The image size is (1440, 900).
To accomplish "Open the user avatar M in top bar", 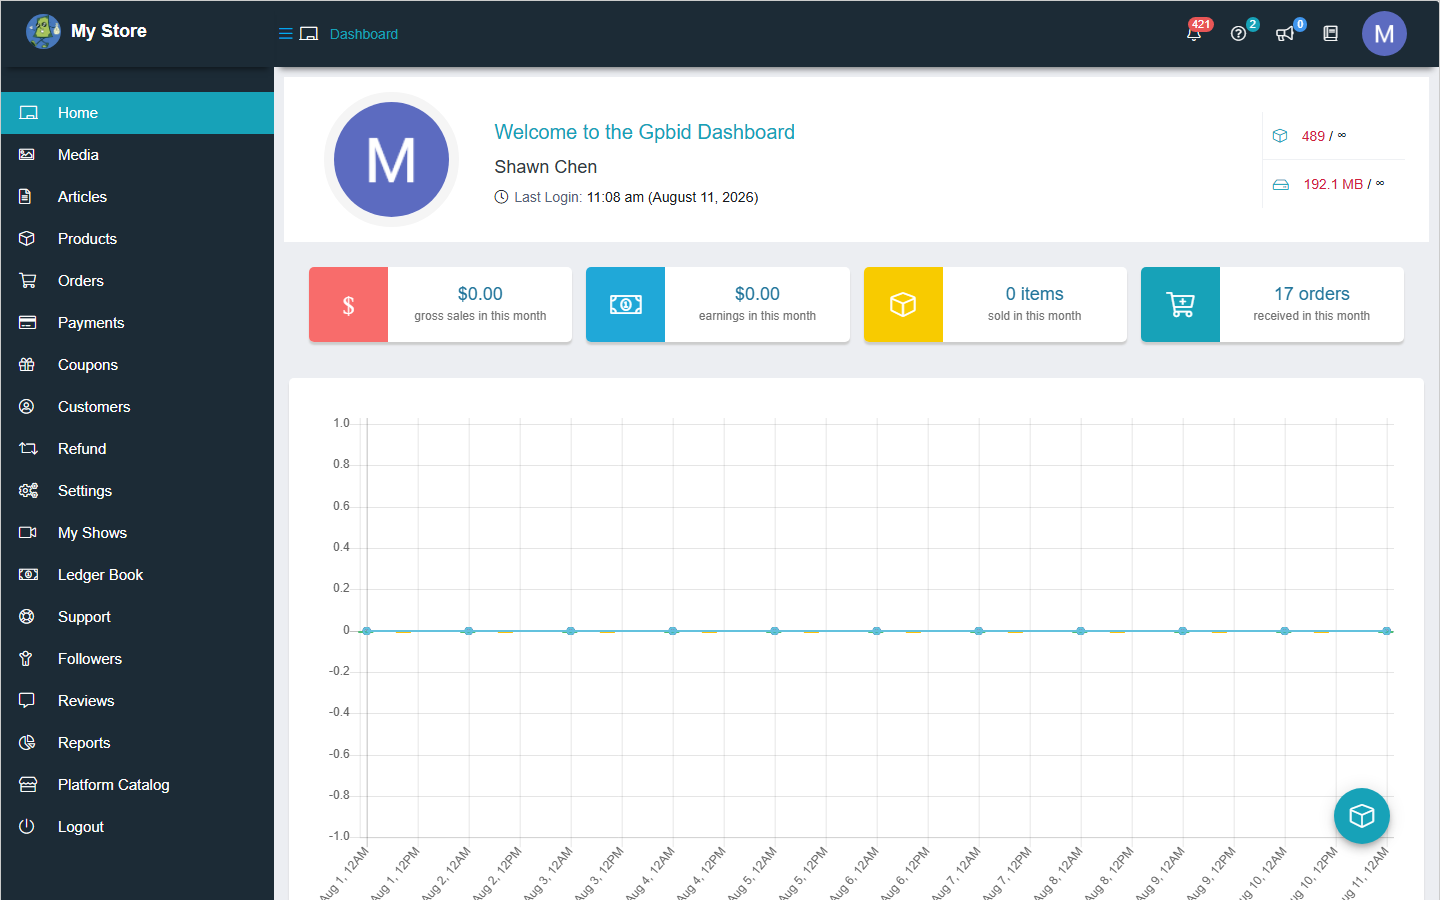I will pyautogui.click(x=1384, y=34).
